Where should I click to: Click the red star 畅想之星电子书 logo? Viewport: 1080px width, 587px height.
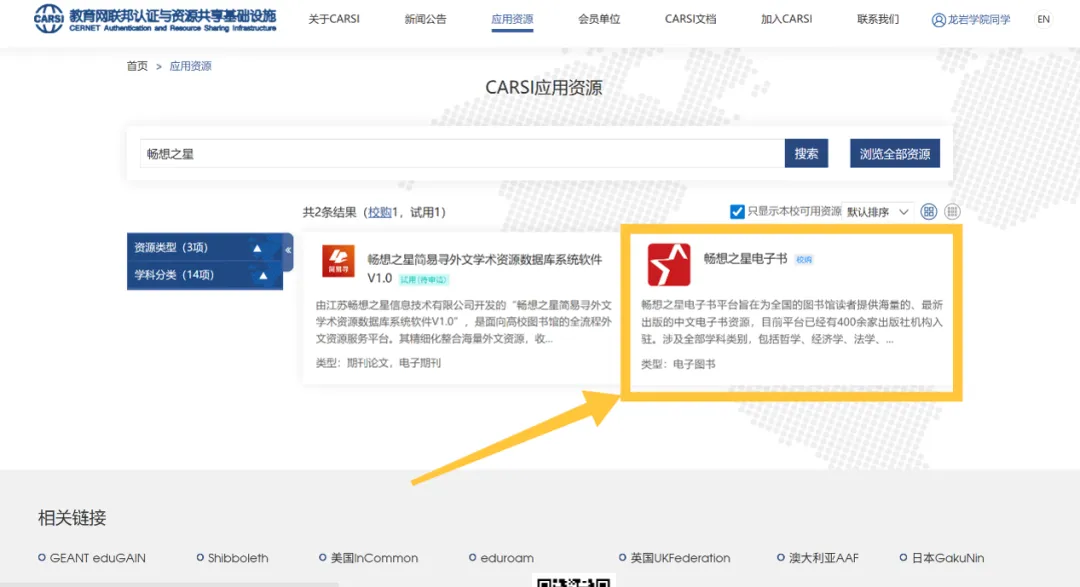point(669,265)
